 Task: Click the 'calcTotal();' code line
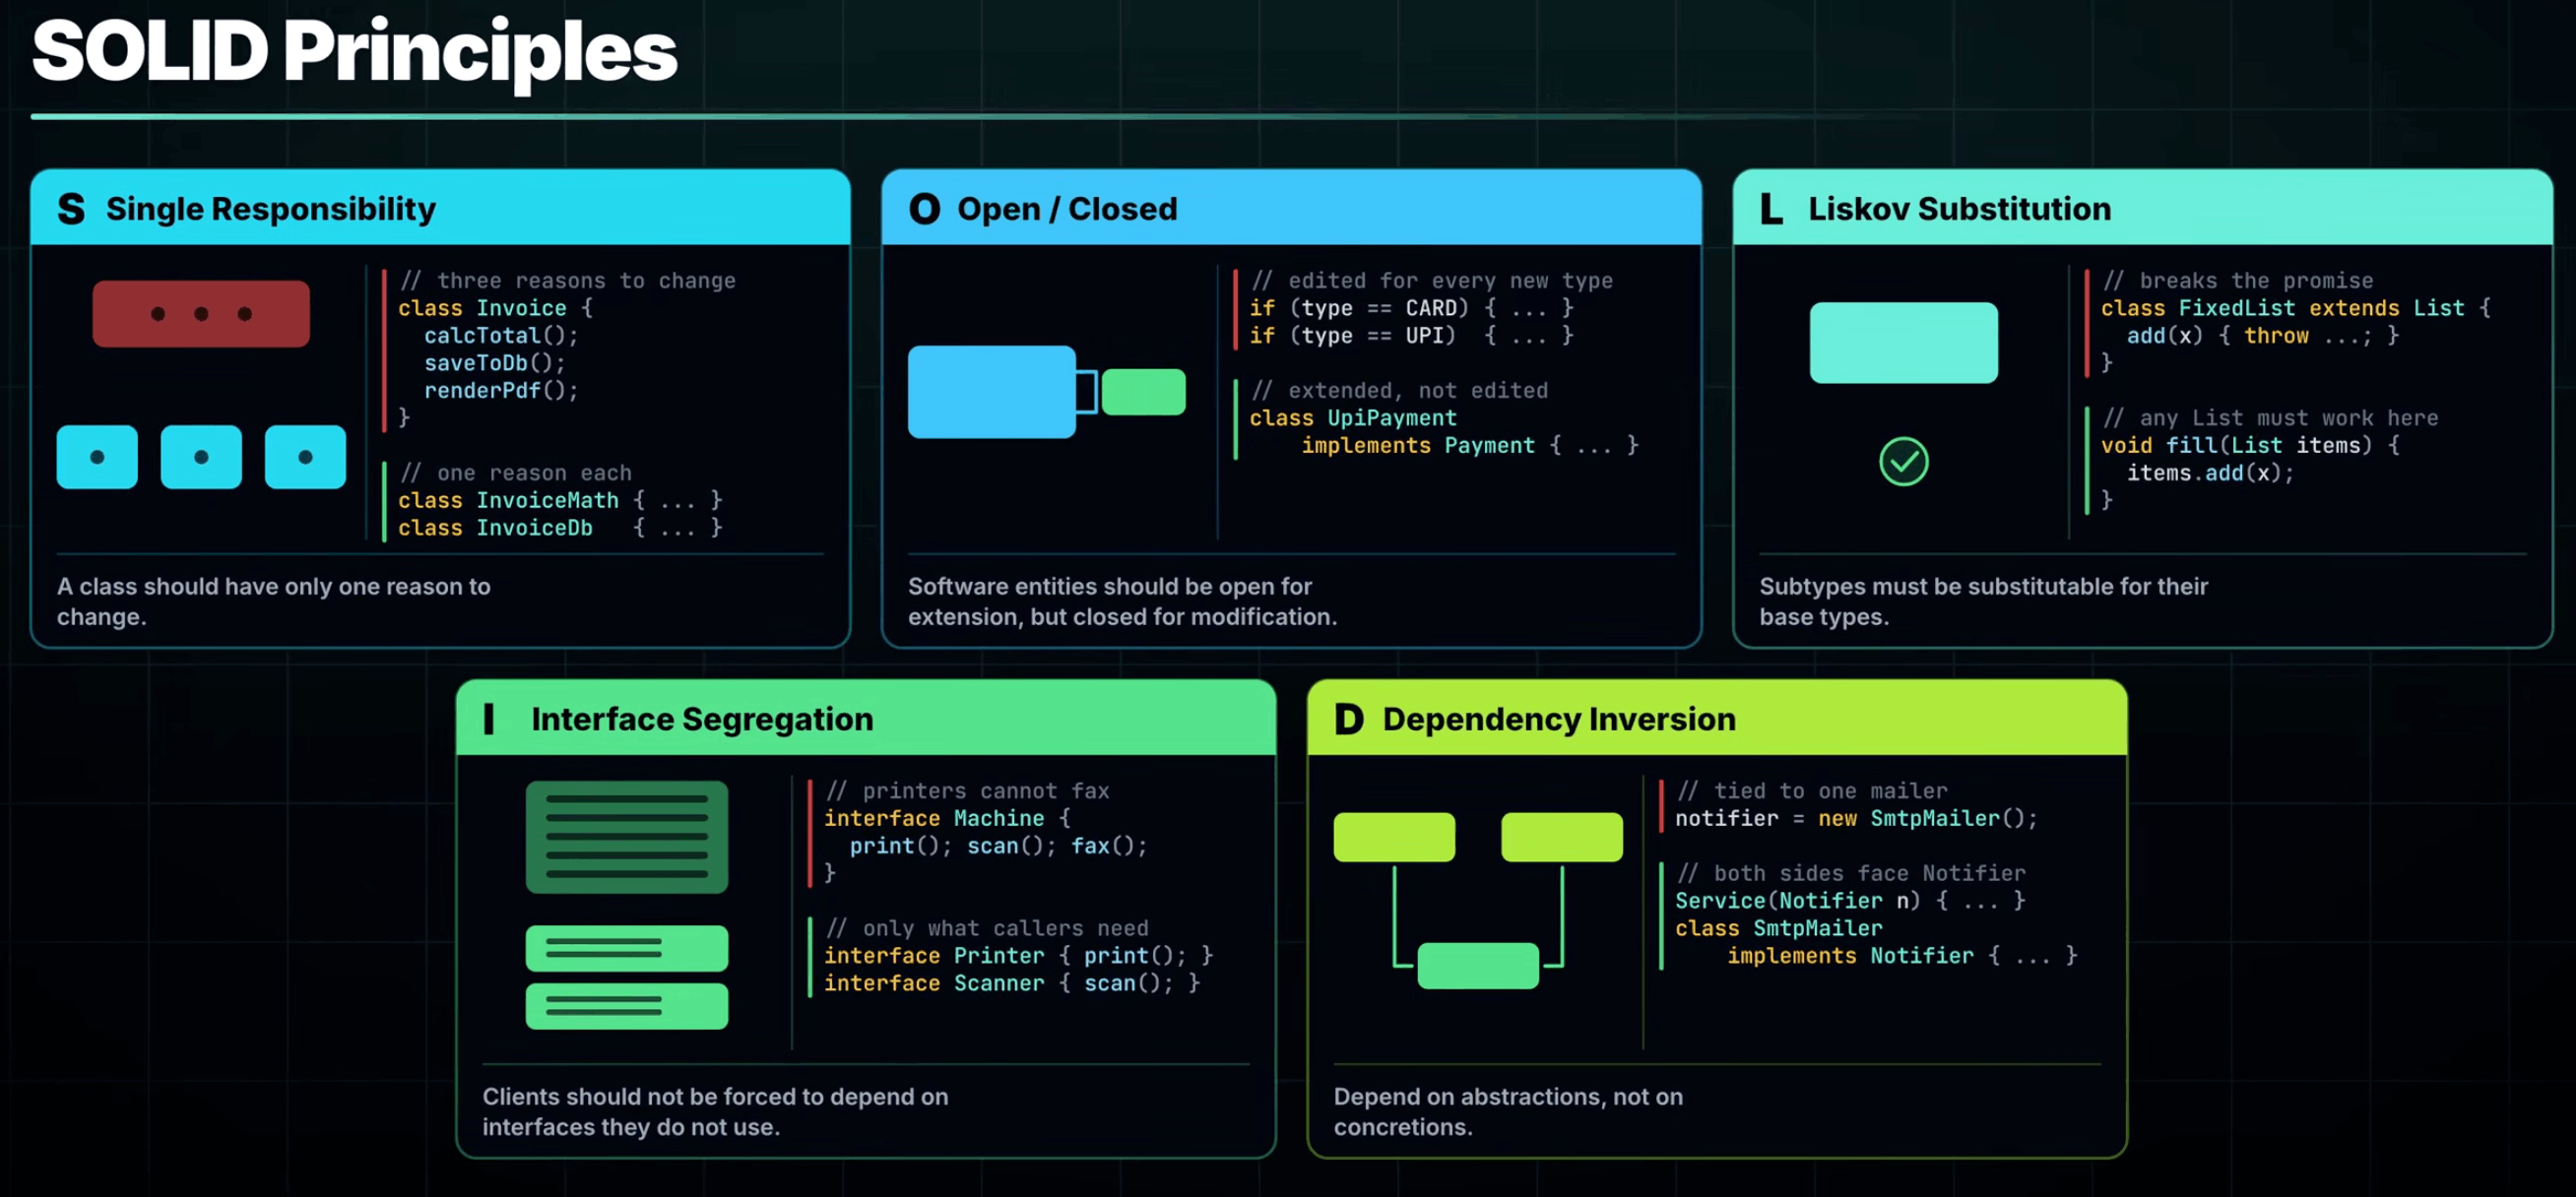[x=501, y=336]
